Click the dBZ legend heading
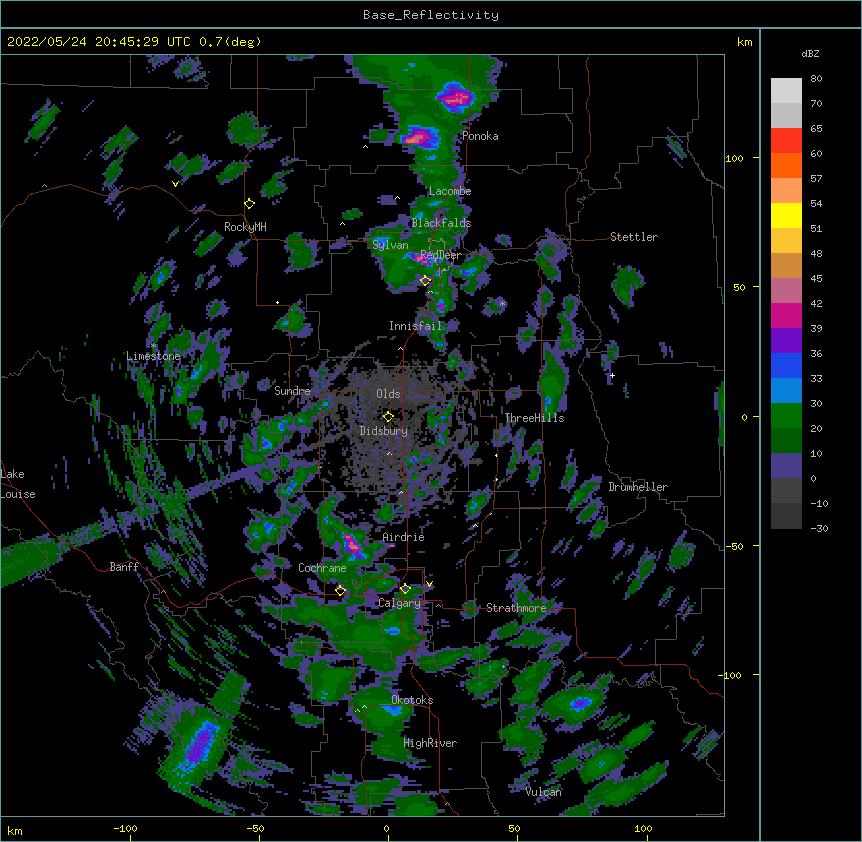 810,54
